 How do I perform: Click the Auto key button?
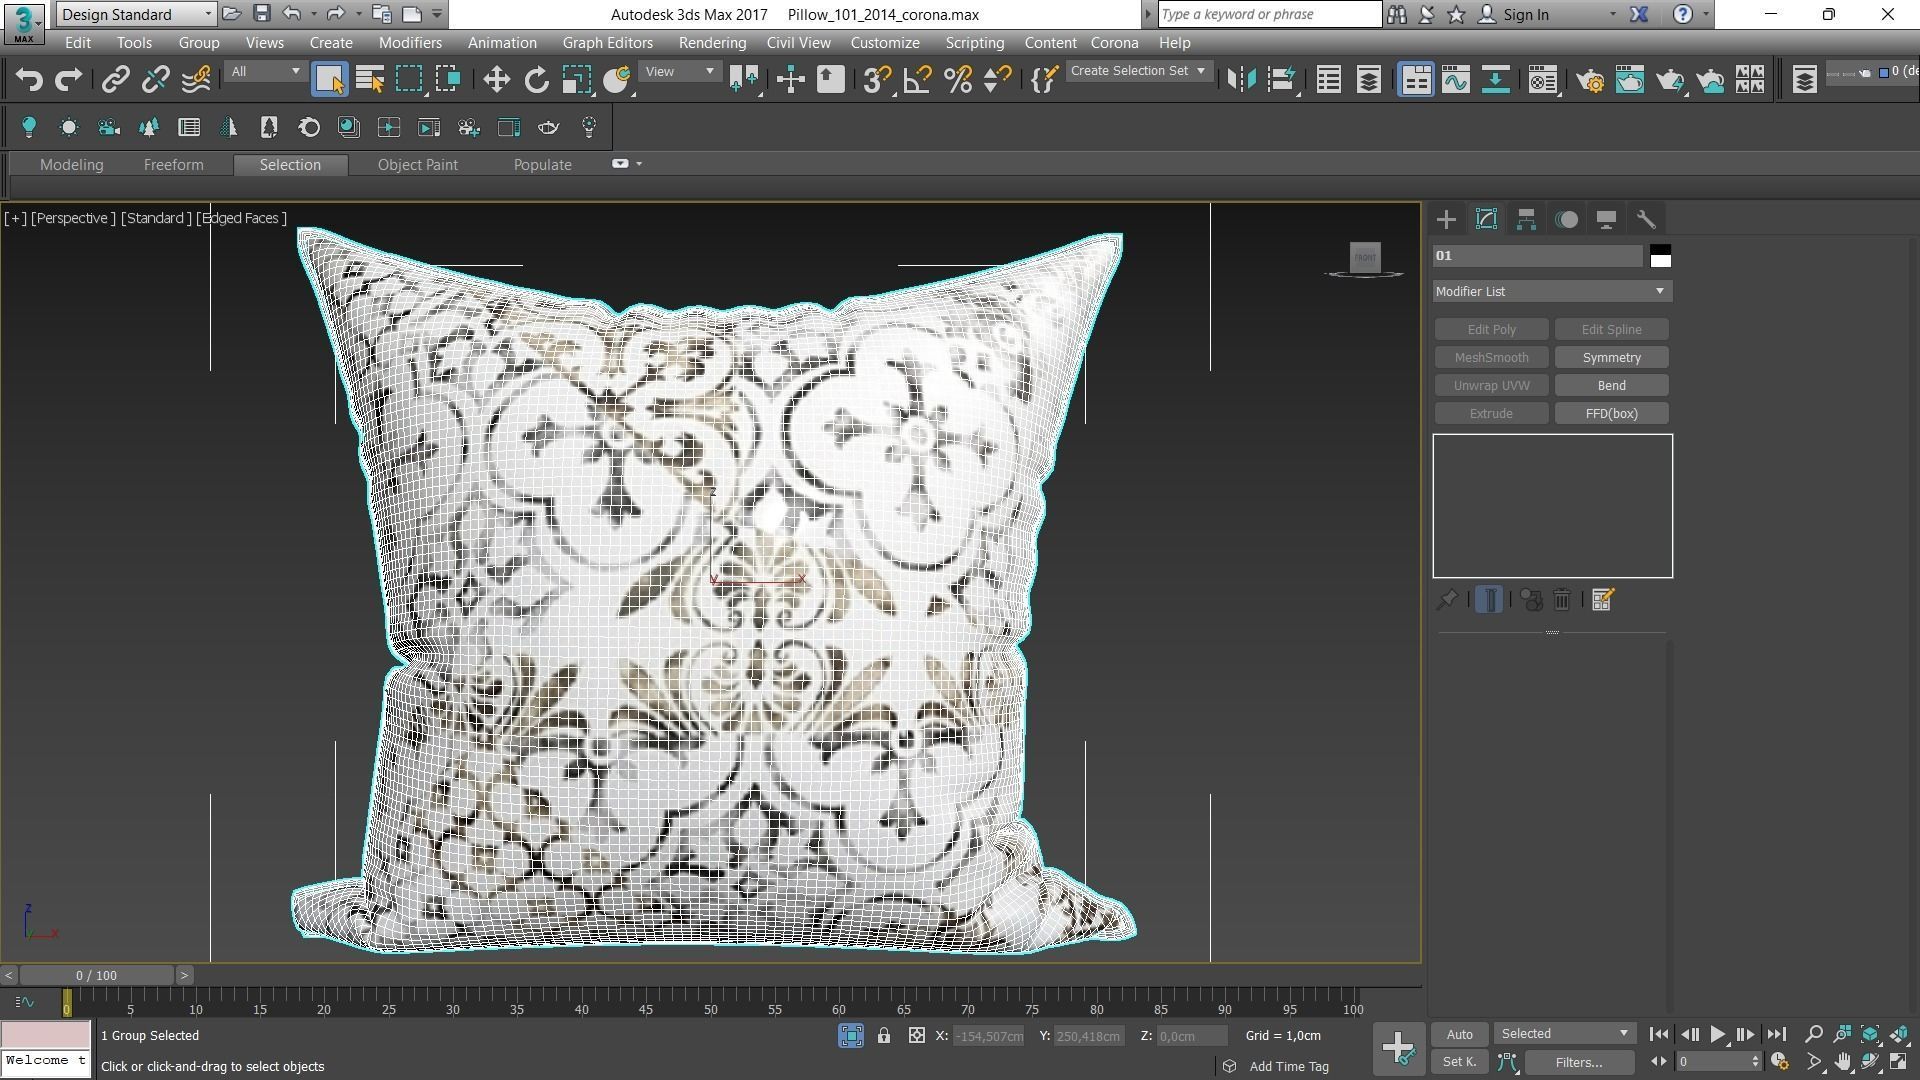(1459, 1034)
